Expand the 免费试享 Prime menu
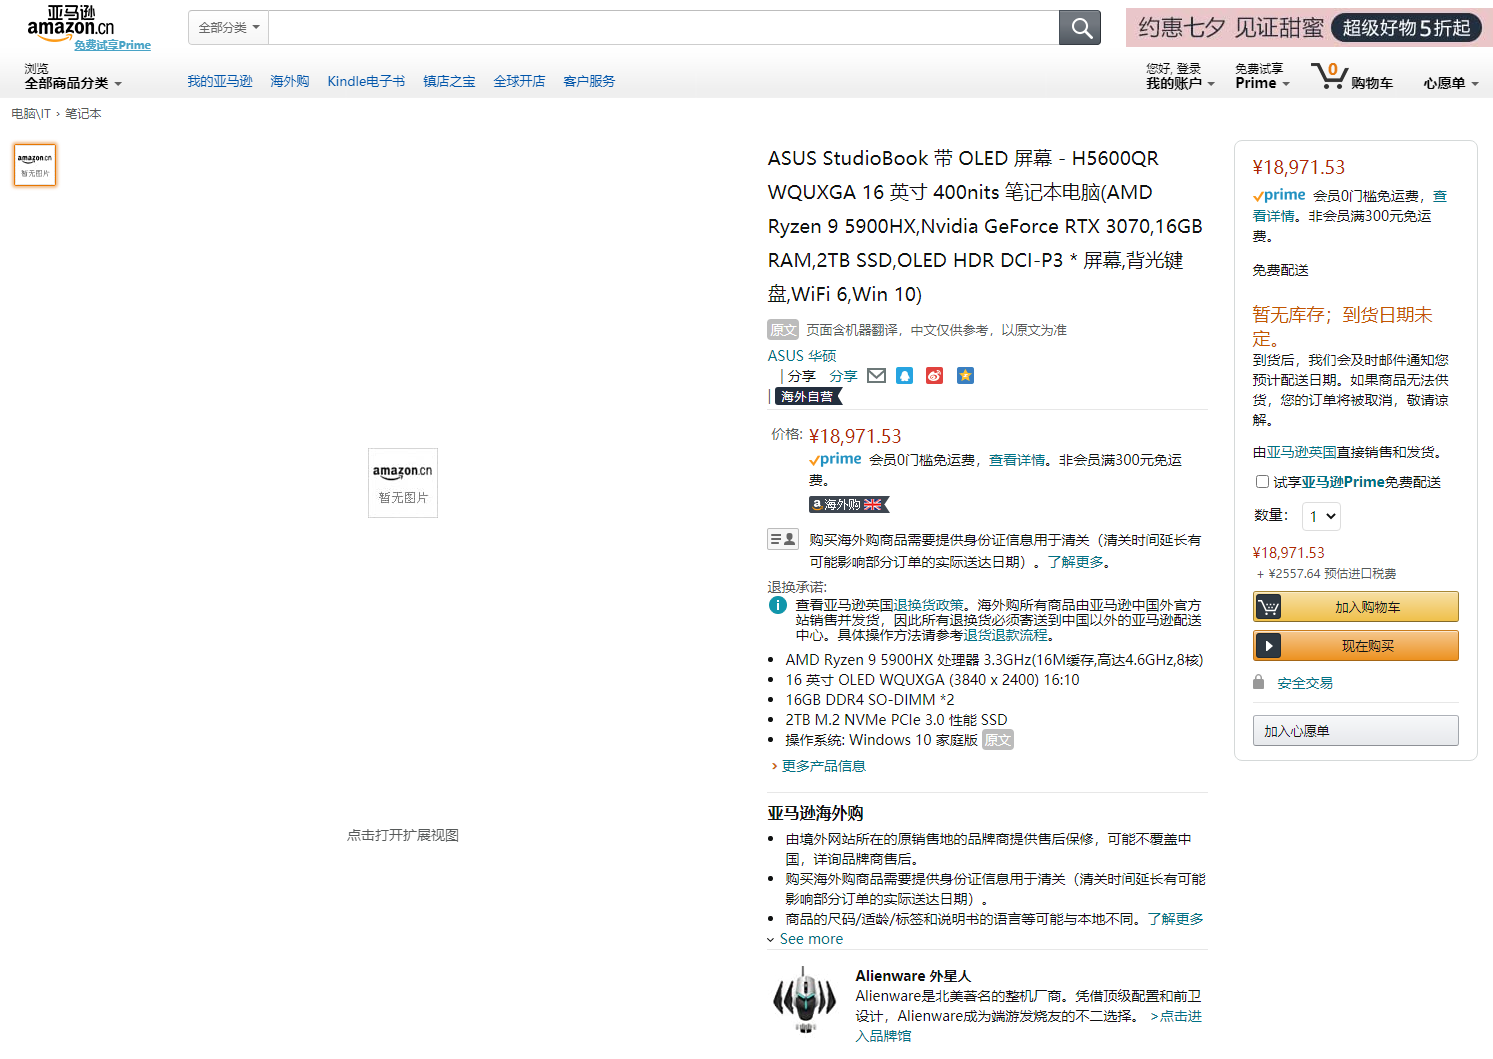 coord(1262,76)
